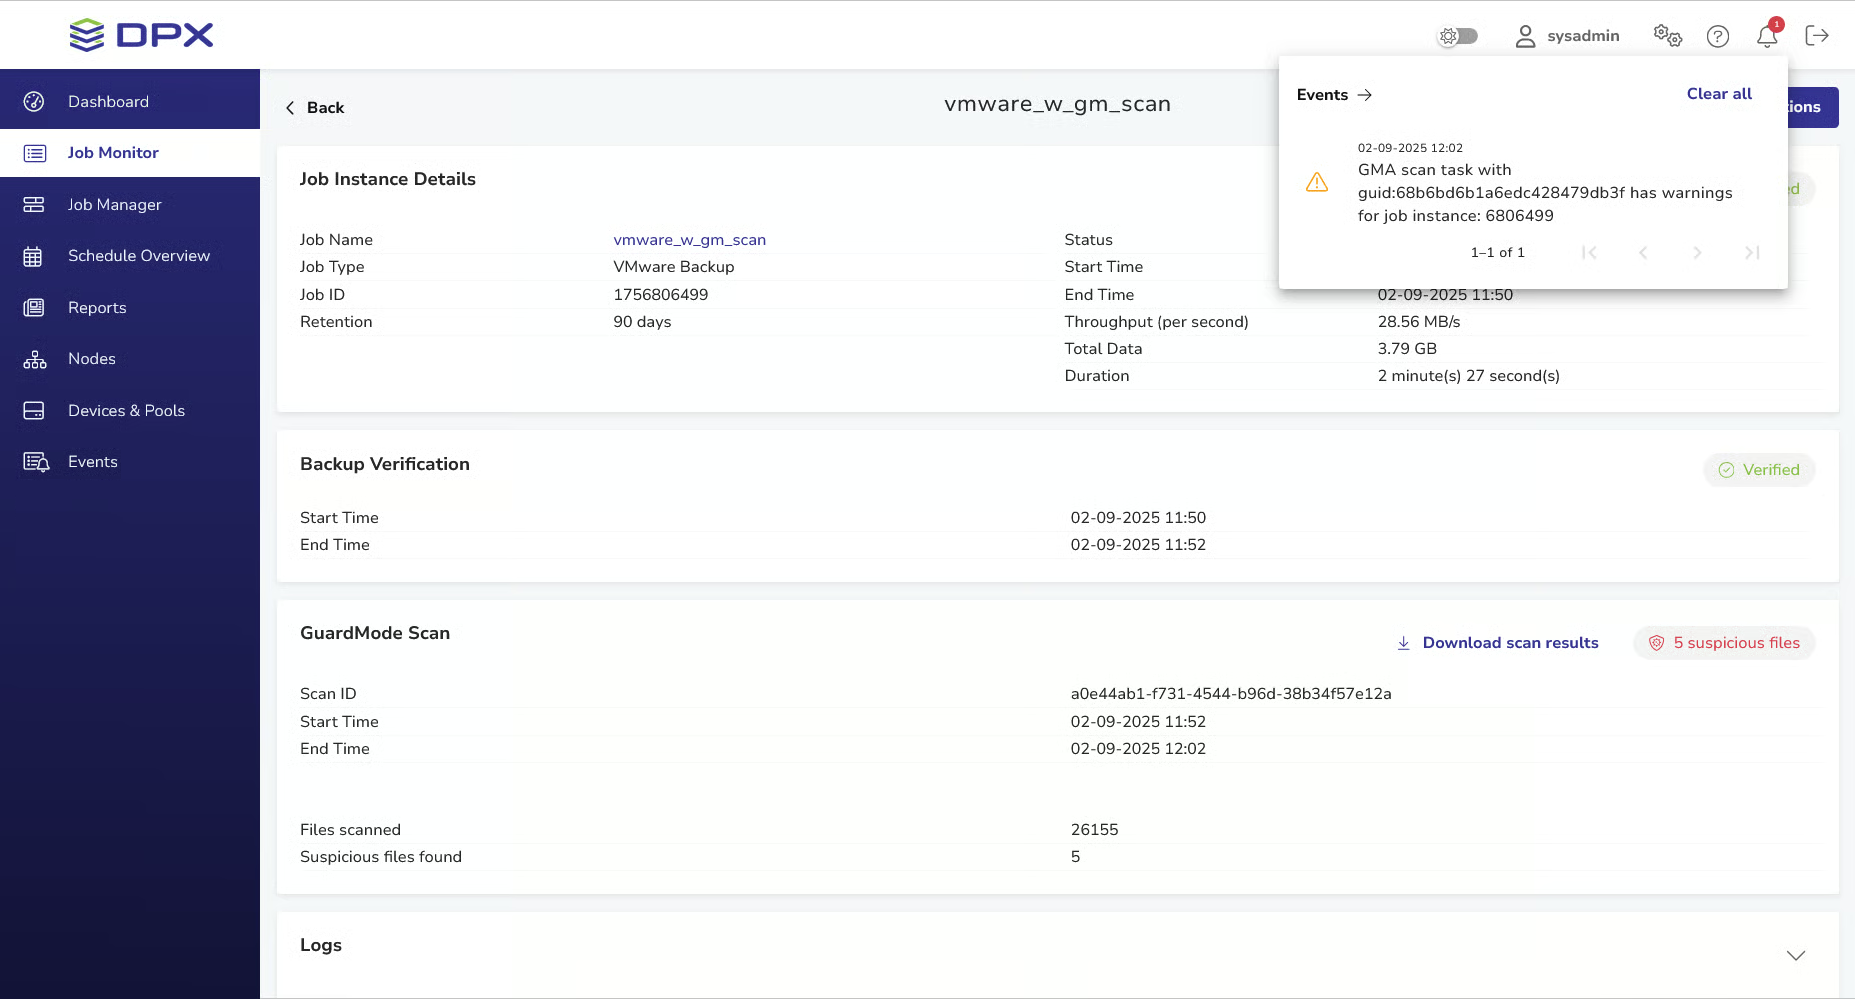Open Dashboard from the sidebar

click(108, 102)
